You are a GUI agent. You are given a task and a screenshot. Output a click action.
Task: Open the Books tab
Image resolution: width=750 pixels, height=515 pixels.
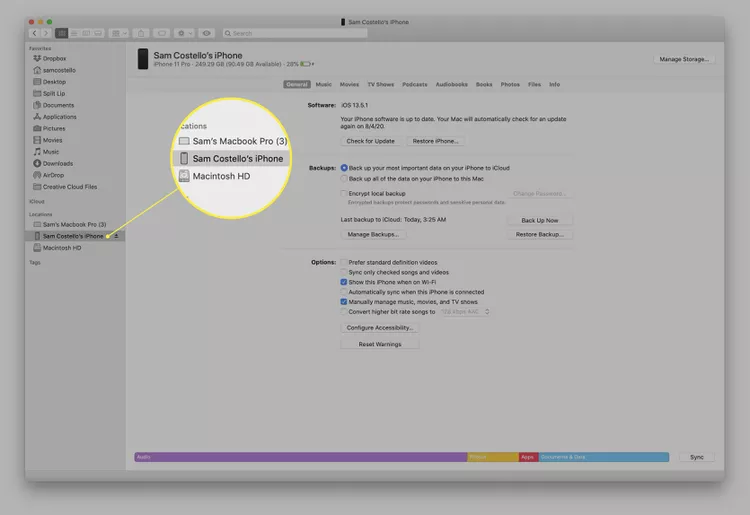tap(484, 84)
